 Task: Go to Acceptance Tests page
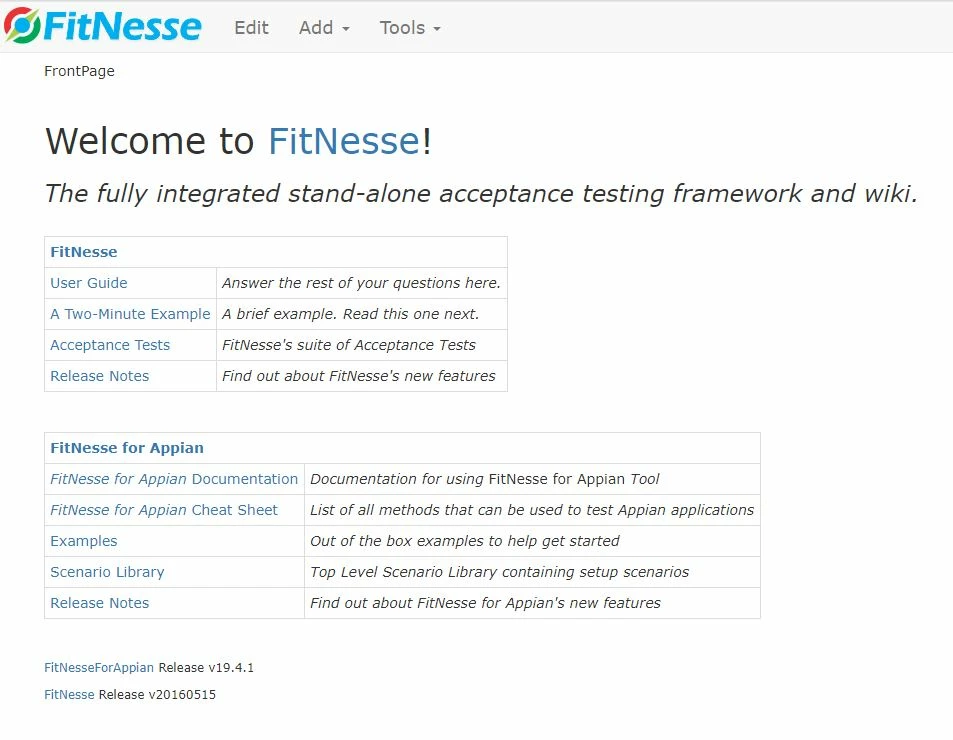(x=110, y=345)
